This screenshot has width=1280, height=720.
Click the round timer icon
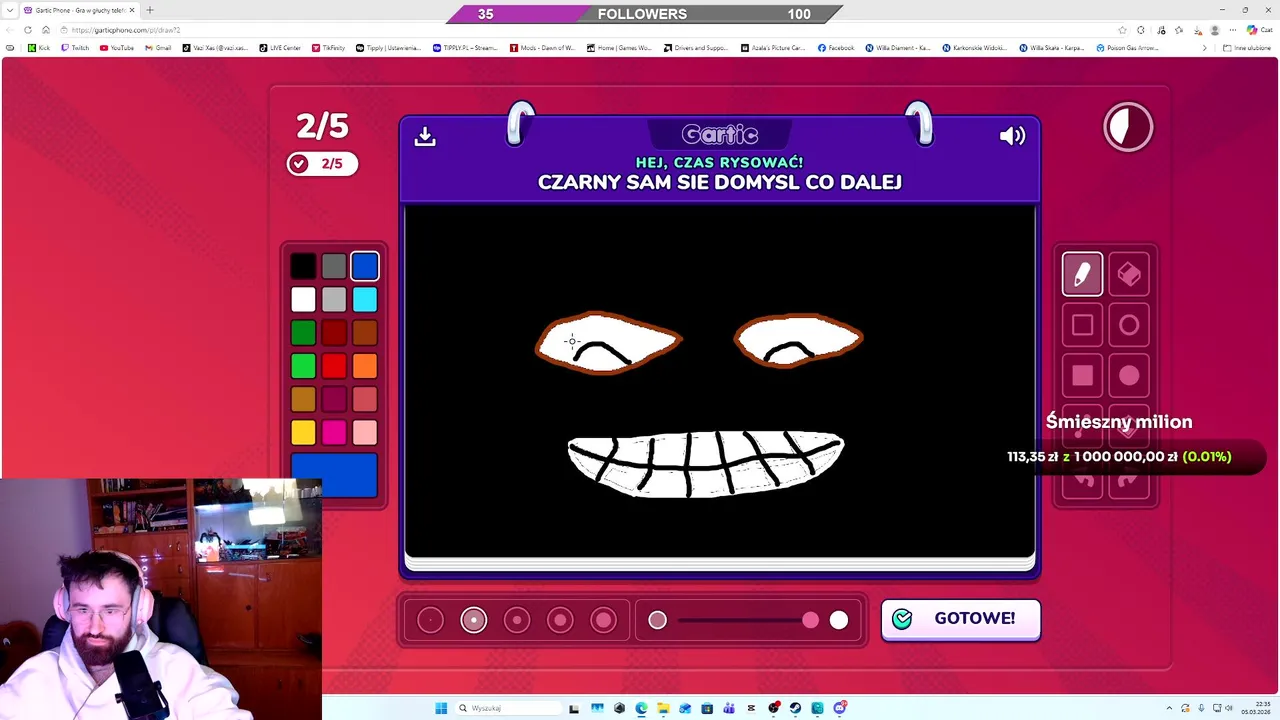(x=1128, y=127)
